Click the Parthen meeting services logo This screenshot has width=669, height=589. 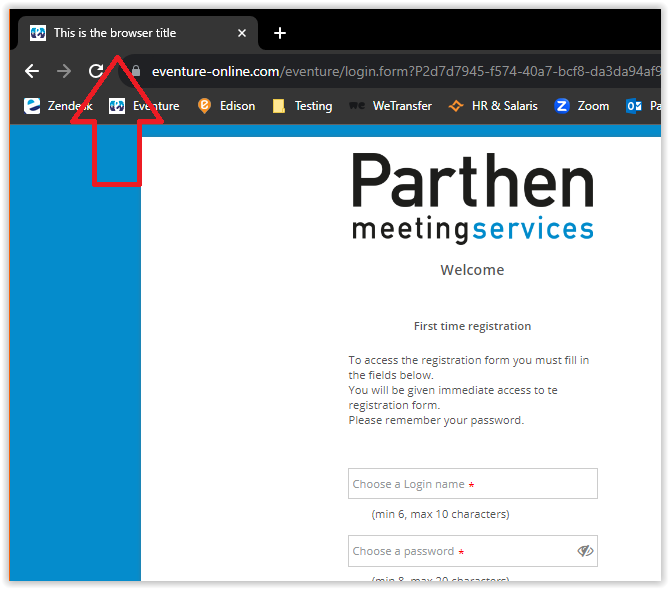(x=472, y=198)
